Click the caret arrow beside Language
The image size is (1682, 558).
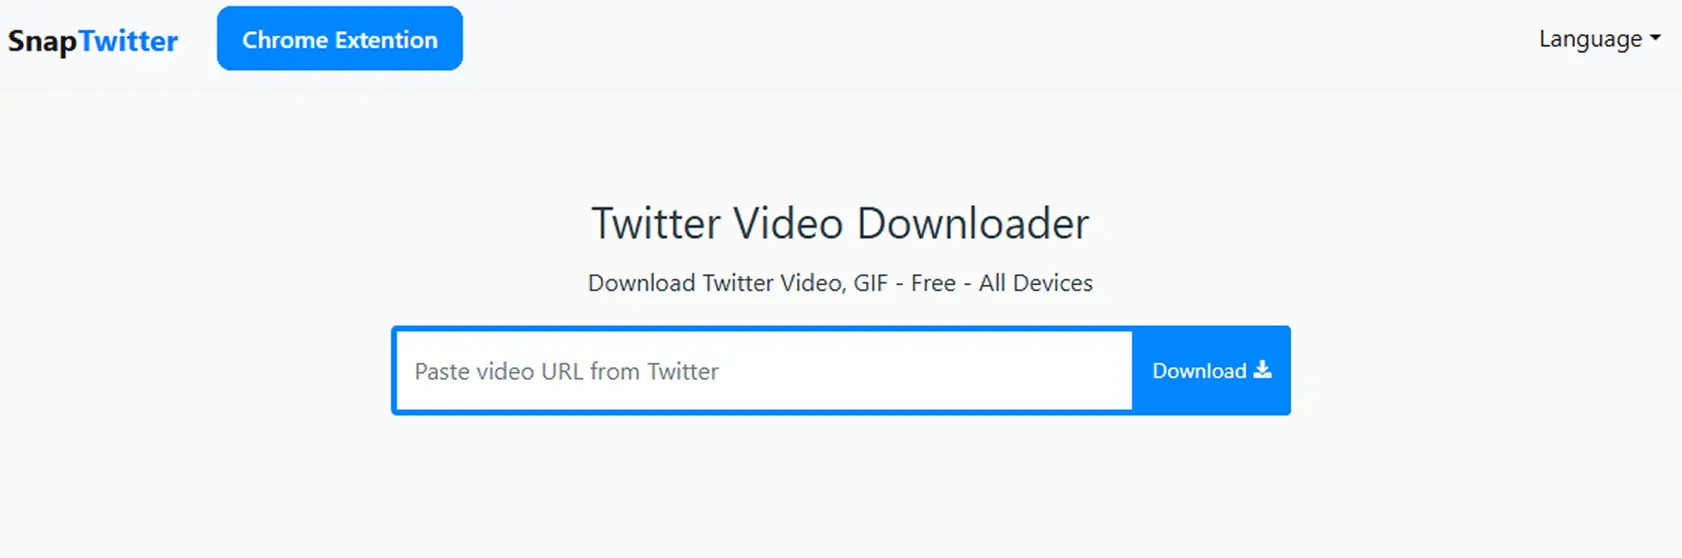pyautogui.click(x=1655, y=38)
